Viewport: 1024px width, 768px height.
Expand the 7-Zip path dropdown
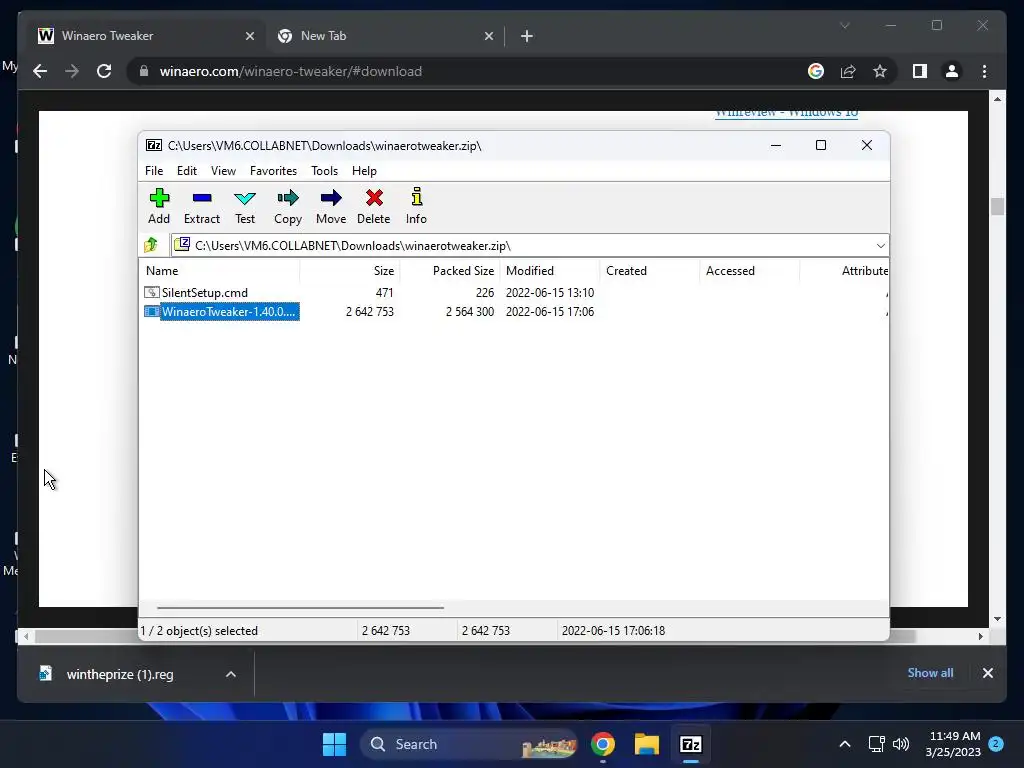point(880,246)
